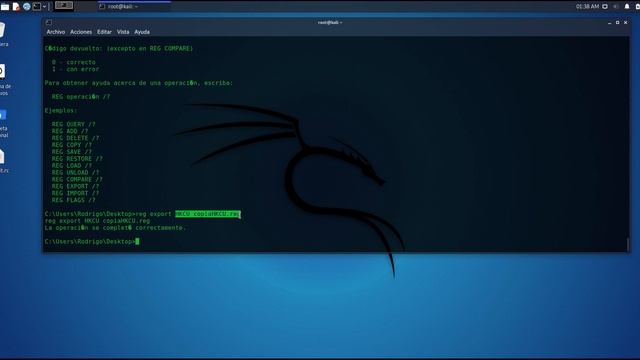Click the terminal vertical scrollbar handle
The image size is (640, 360).
[628, 244]
